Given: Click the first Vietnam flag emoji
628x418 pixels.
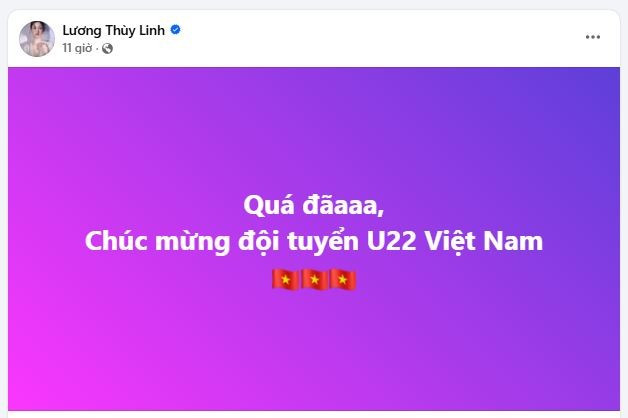Looking at the screenshot, I should [x=285, y=279].
